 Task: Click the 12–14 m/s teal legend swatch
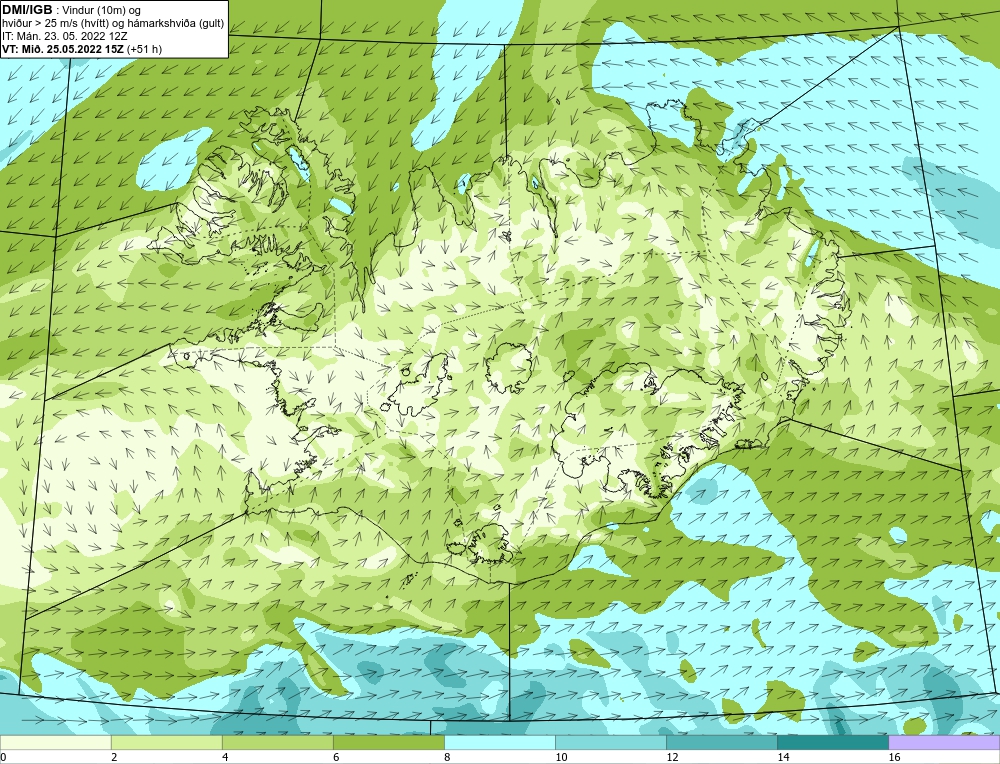(721, 742)
